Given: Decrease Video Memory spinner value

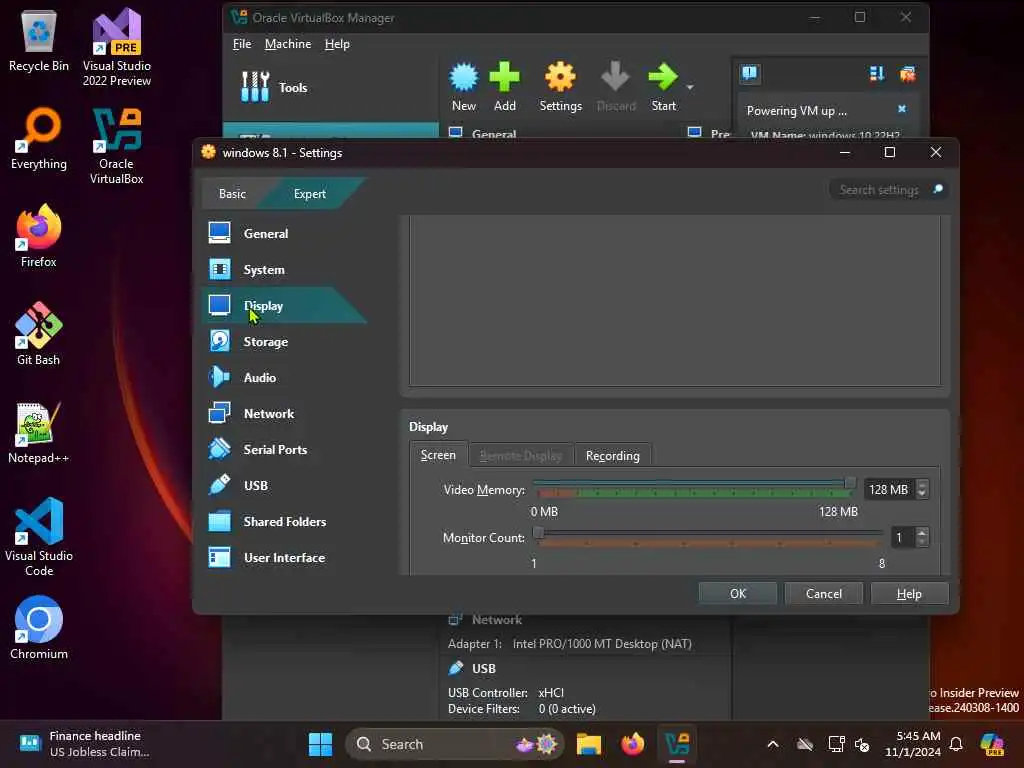Looking at the screenshot, I should point(922,494).
